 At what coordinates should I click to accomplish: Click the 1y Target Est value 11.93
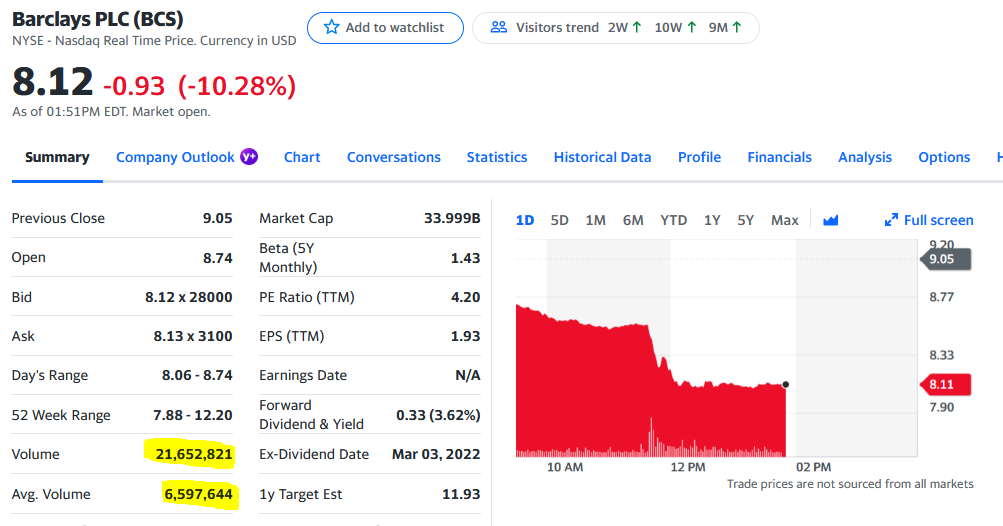(x=461, y=494)
